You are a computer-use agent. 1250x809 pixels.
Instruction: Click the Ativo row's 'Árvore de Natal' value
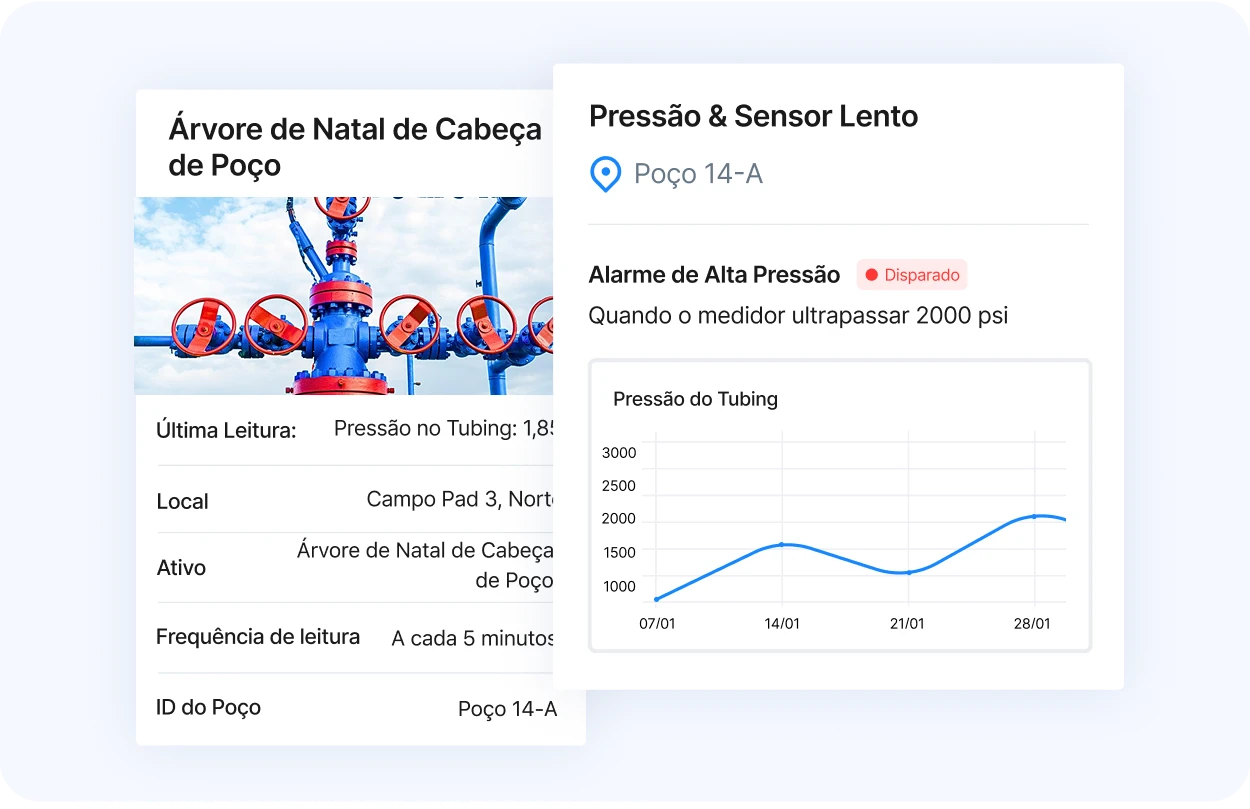tap(425, 565)
